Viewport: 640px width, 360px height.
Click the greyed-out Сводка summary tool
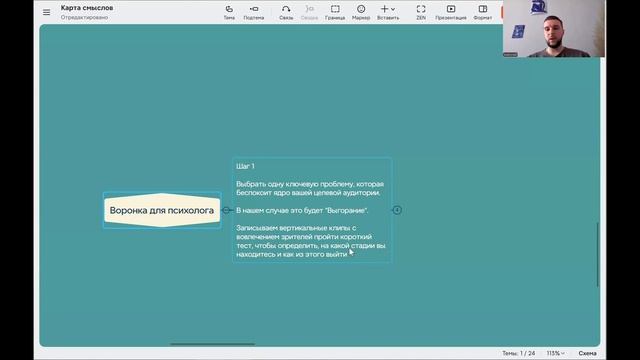click(309, 12)
